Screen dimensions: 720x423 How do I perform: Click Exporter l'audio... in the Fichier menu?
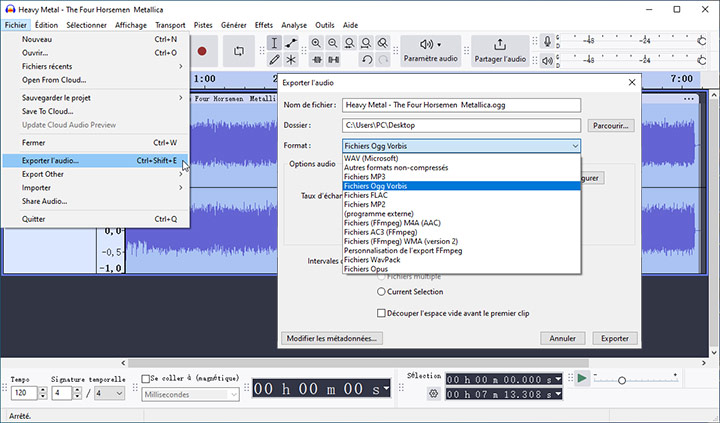[x=50, y=160]
